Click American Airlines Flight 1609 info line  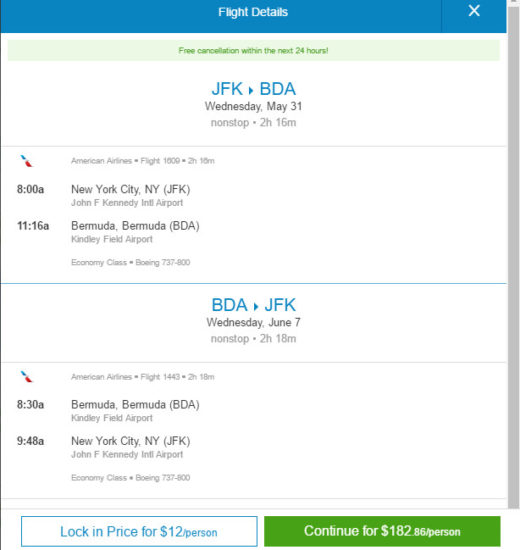(143, 161)
